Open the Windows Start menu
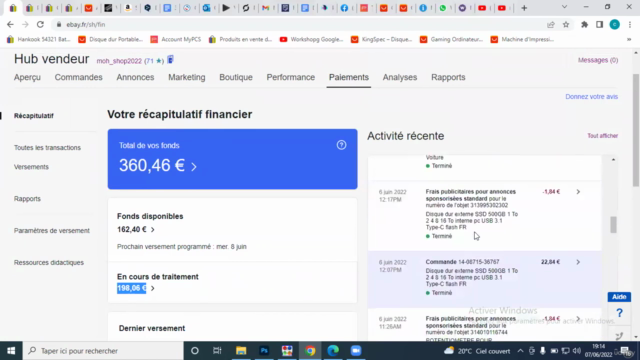640x360 pixels. click(11, 351)
